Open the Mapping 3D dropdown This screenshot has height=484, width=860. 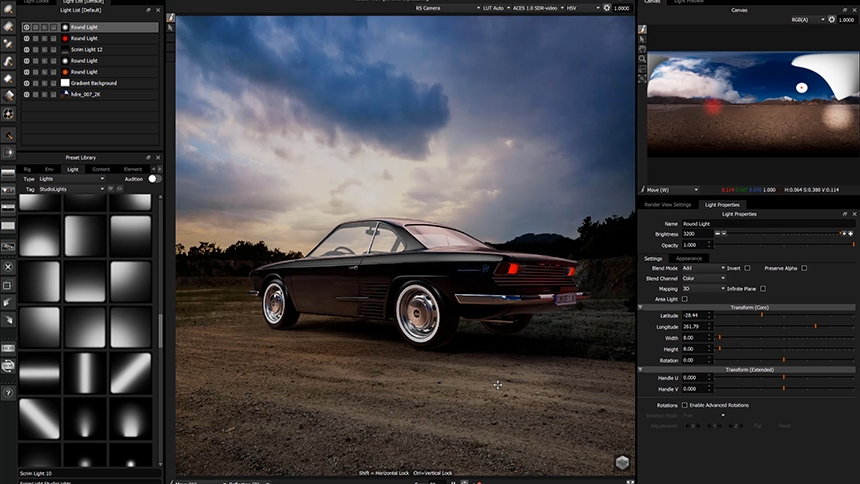click(703, 289)
